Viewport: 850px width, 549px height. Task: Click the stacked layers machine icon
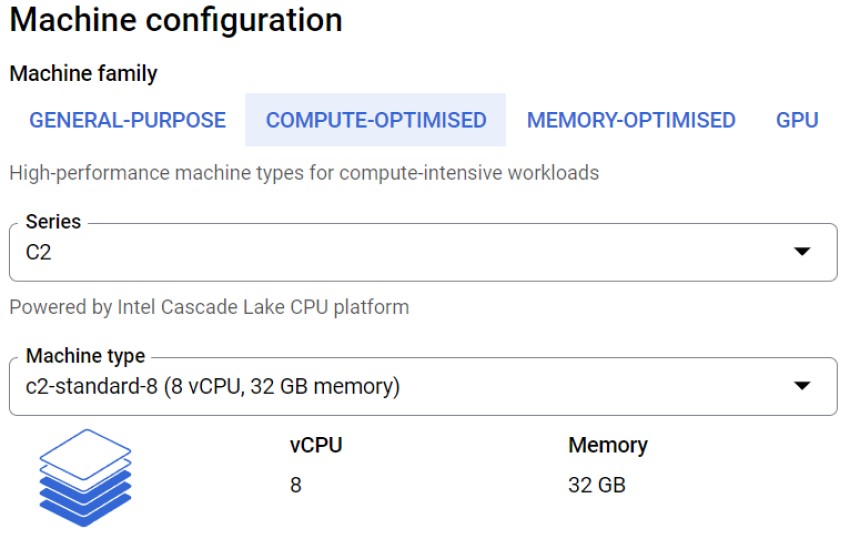85,478
